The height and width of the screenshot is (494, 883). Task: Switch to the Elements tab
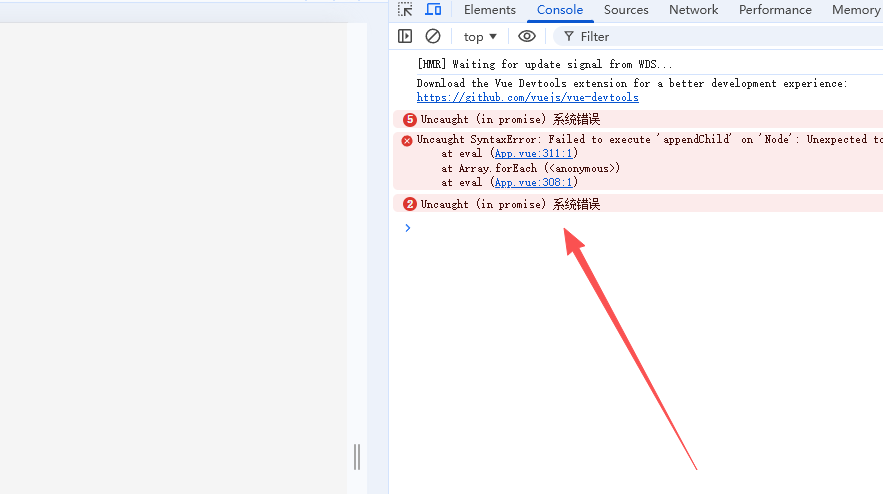click(490, 10)
